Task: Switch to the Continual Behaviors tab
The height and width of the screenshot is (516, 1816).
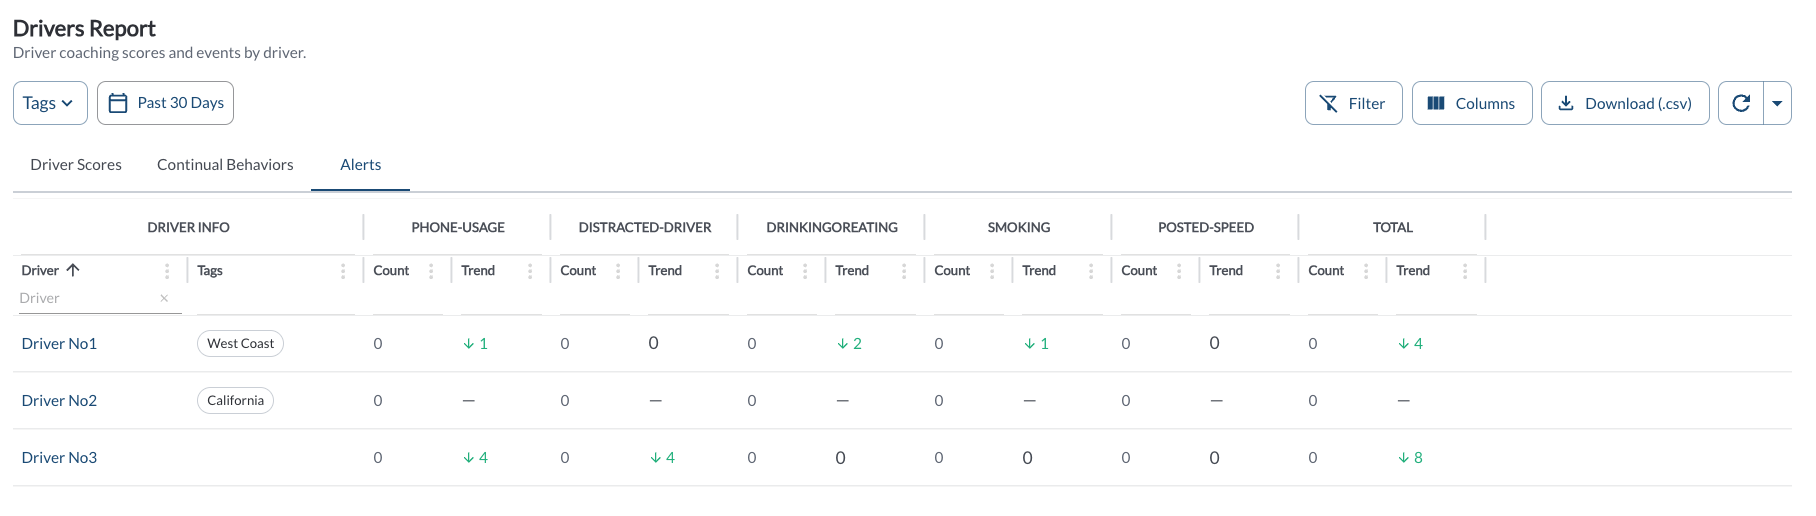Action: pos(225,165)
